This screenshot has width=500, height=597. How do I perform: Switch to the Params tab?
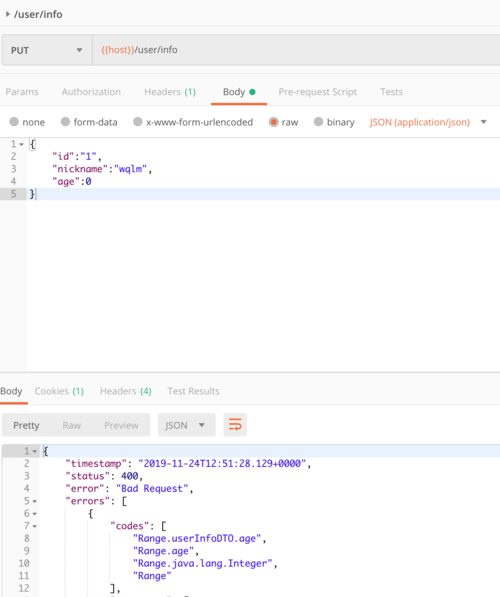22,92
